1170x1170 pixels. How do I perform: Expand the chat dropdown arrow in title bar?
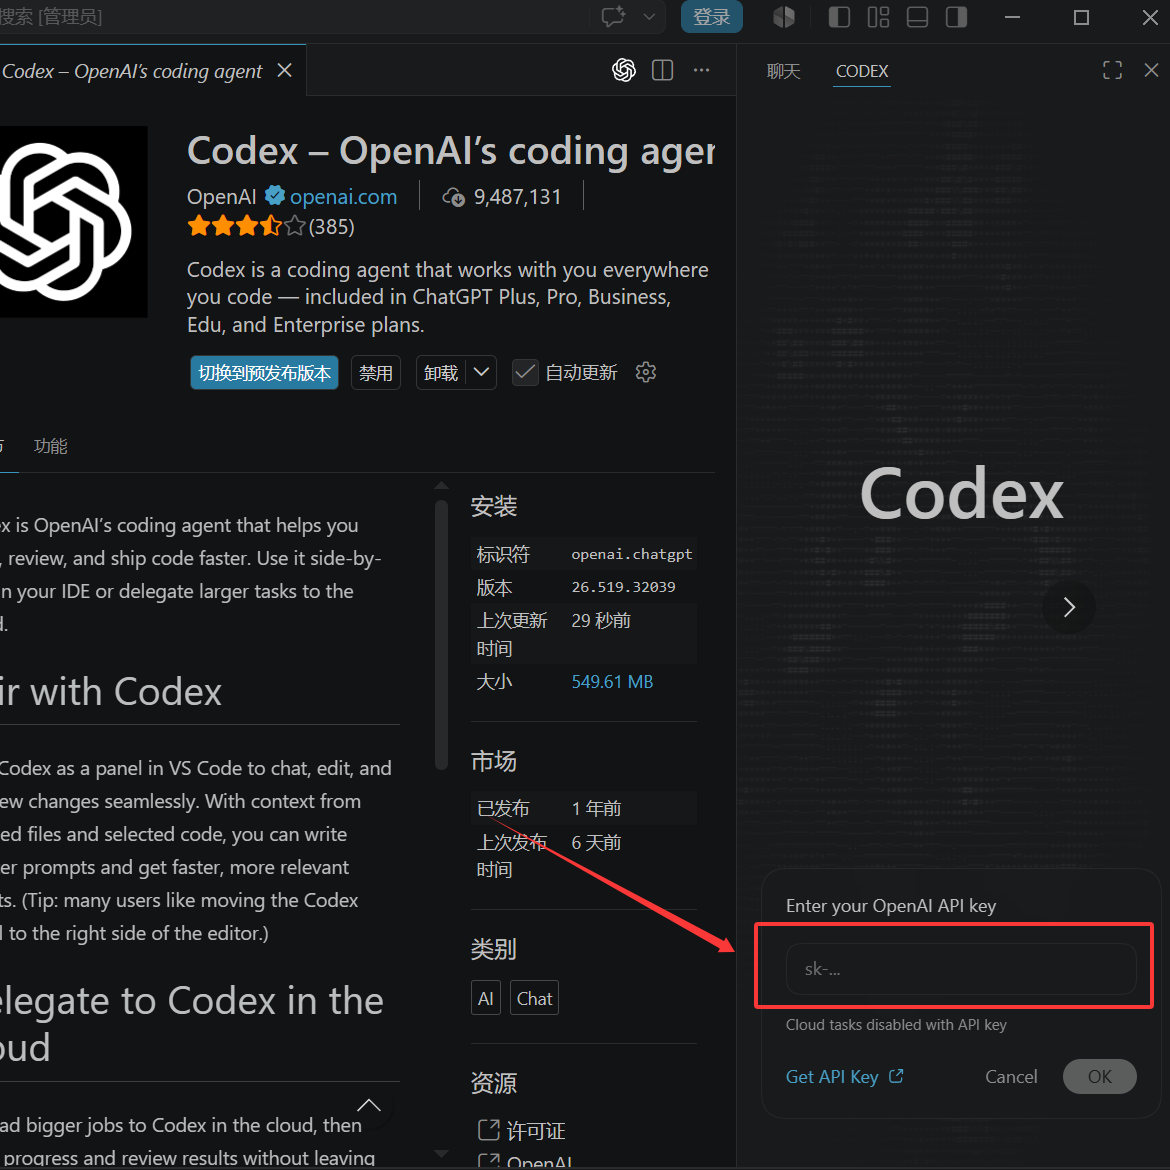(649, 16)
